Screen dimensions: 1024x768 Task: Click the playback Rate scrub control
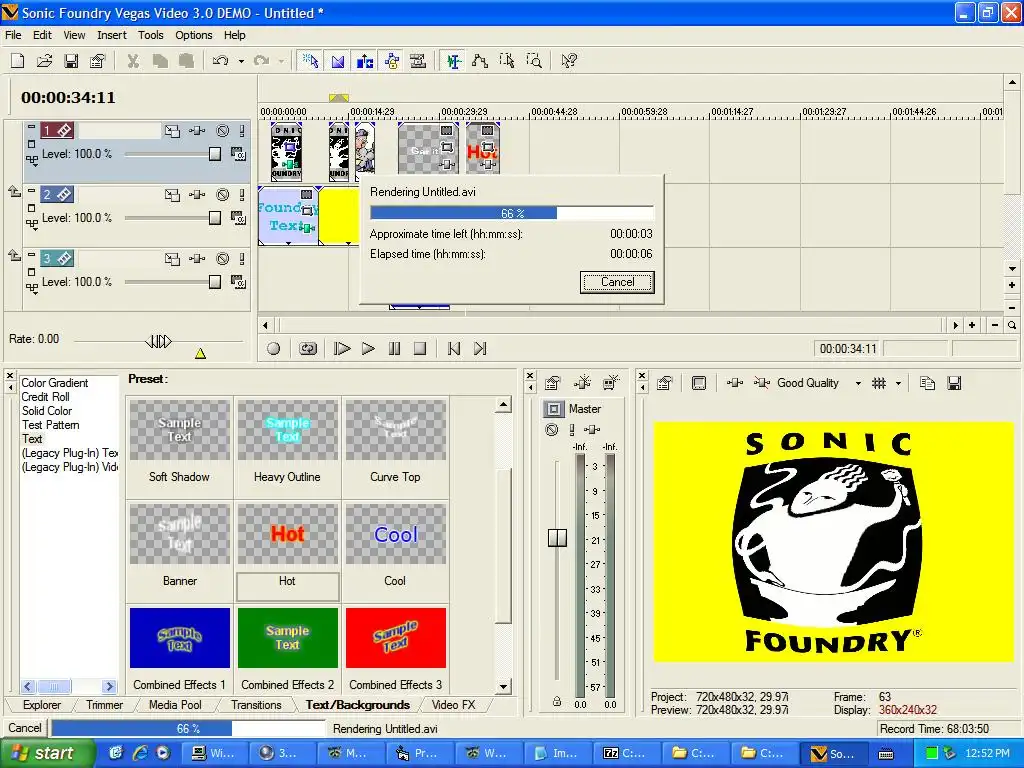[x=158, y=341]
